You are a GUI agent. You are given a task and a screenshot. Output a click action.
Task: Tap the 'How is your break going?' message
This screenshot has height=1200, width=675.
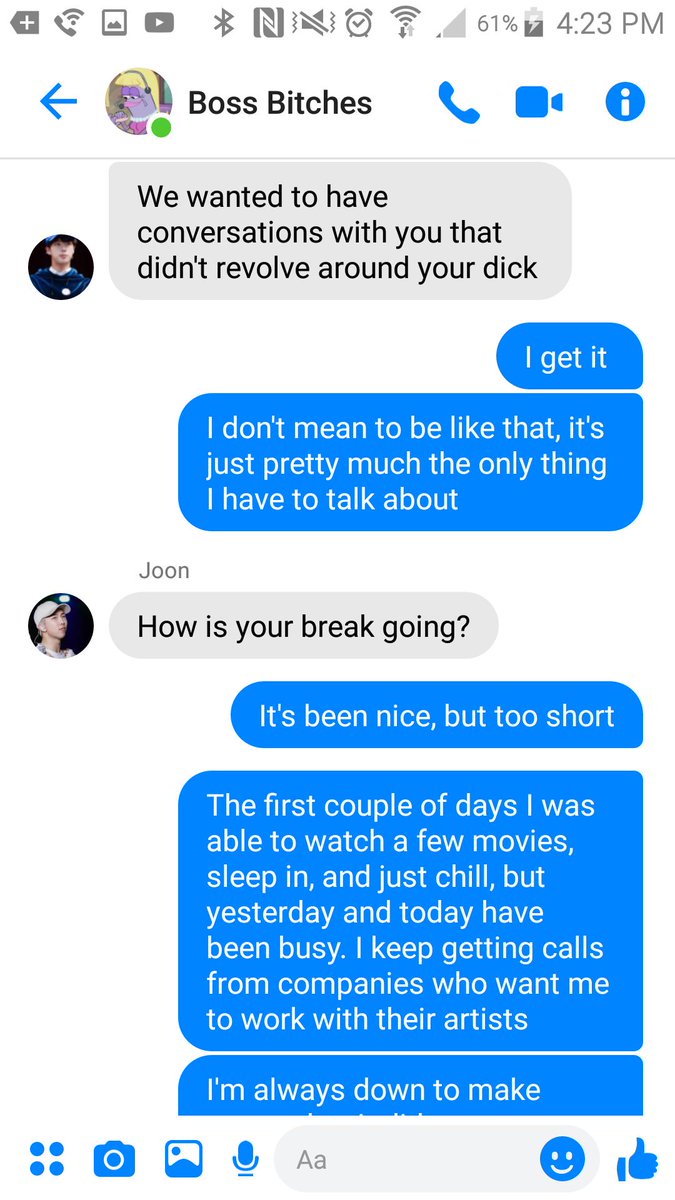coord(303,626)
